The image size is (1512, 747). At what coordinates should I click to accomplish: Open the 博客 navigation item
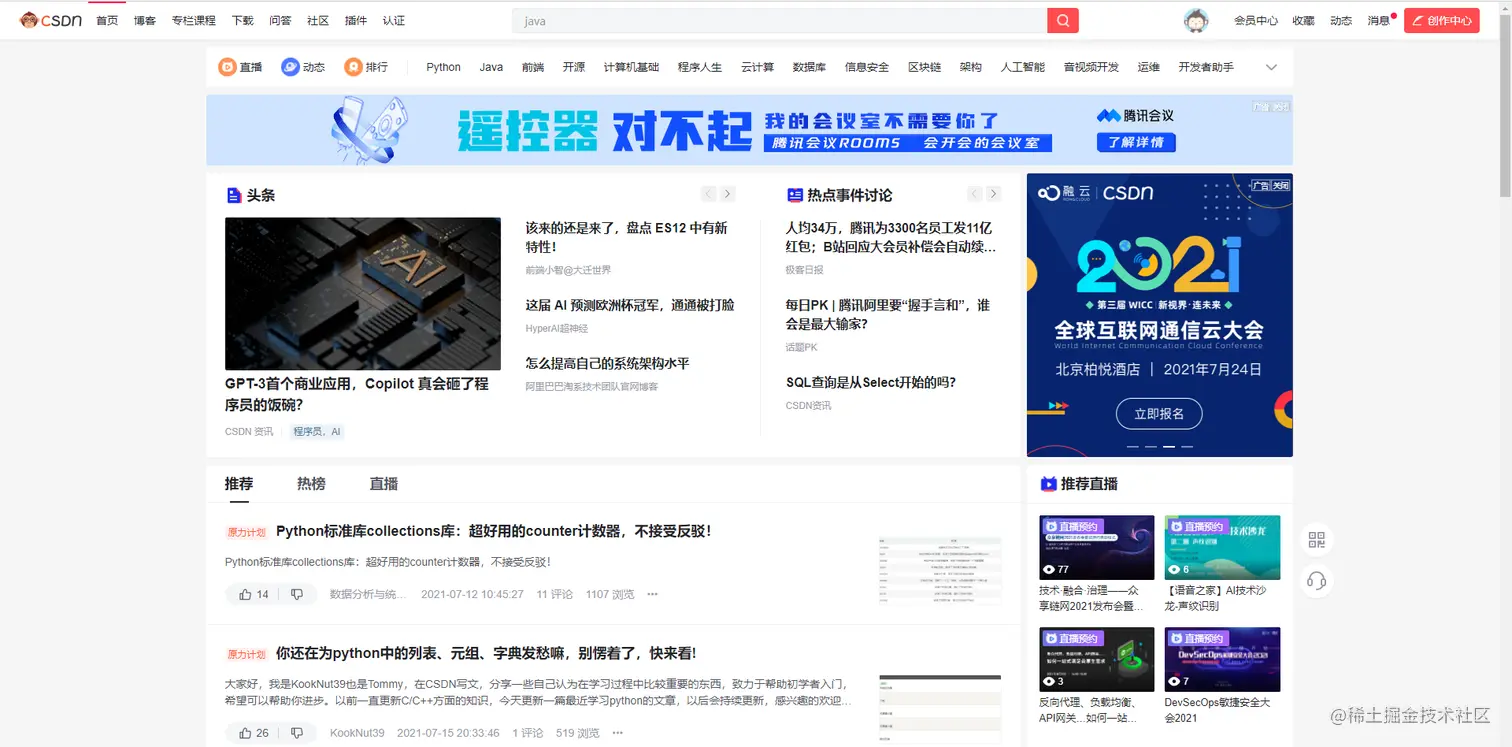(145, 21)
